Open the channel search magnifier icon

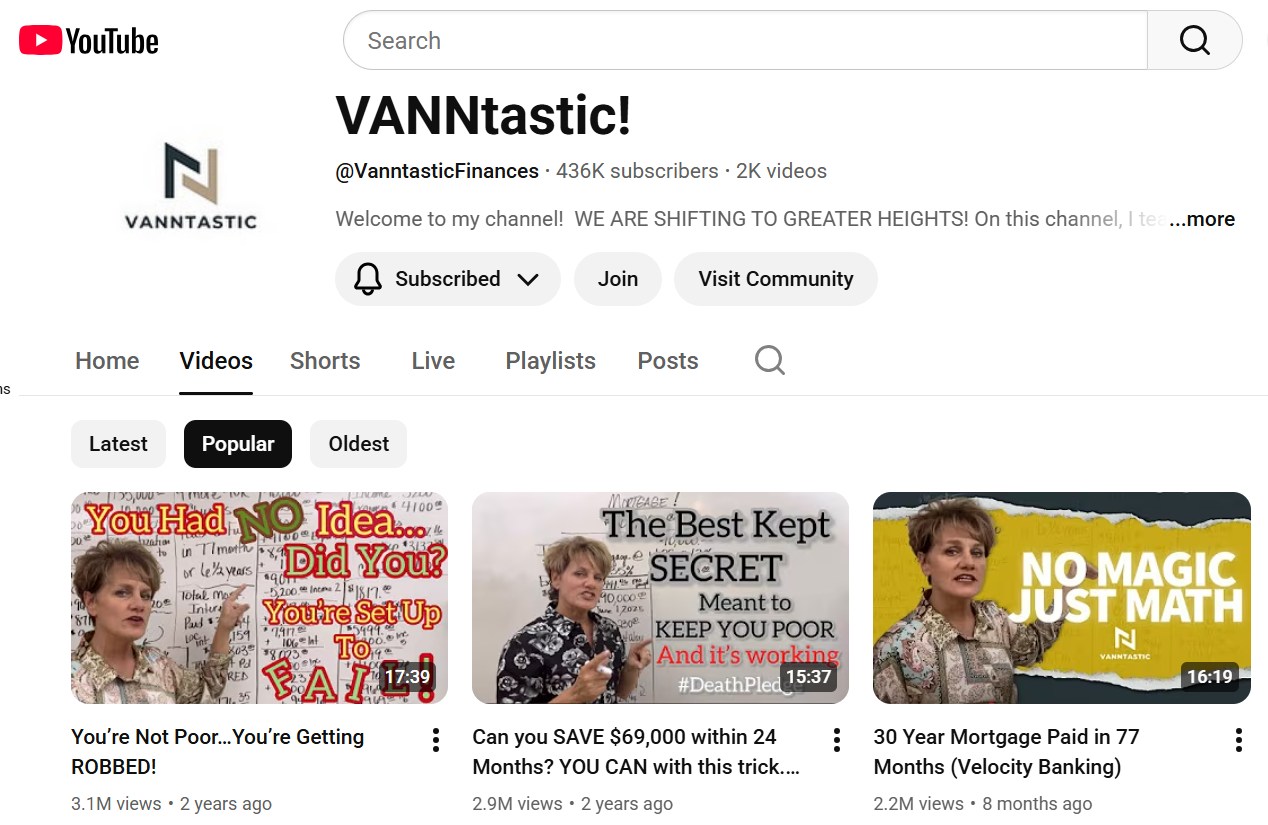point(769,361)
